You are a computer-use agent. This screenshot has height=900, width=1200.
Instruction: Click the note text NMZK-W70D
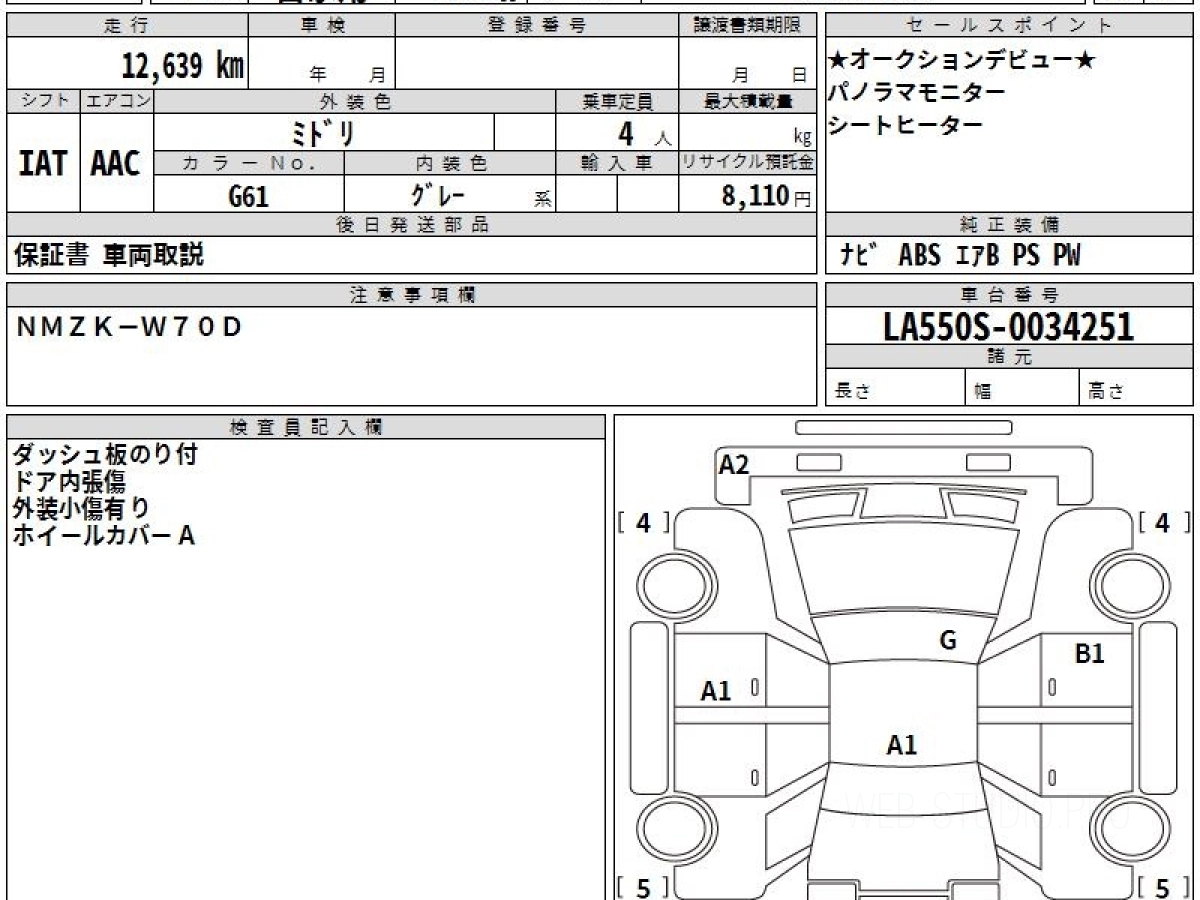click(129, 328)
